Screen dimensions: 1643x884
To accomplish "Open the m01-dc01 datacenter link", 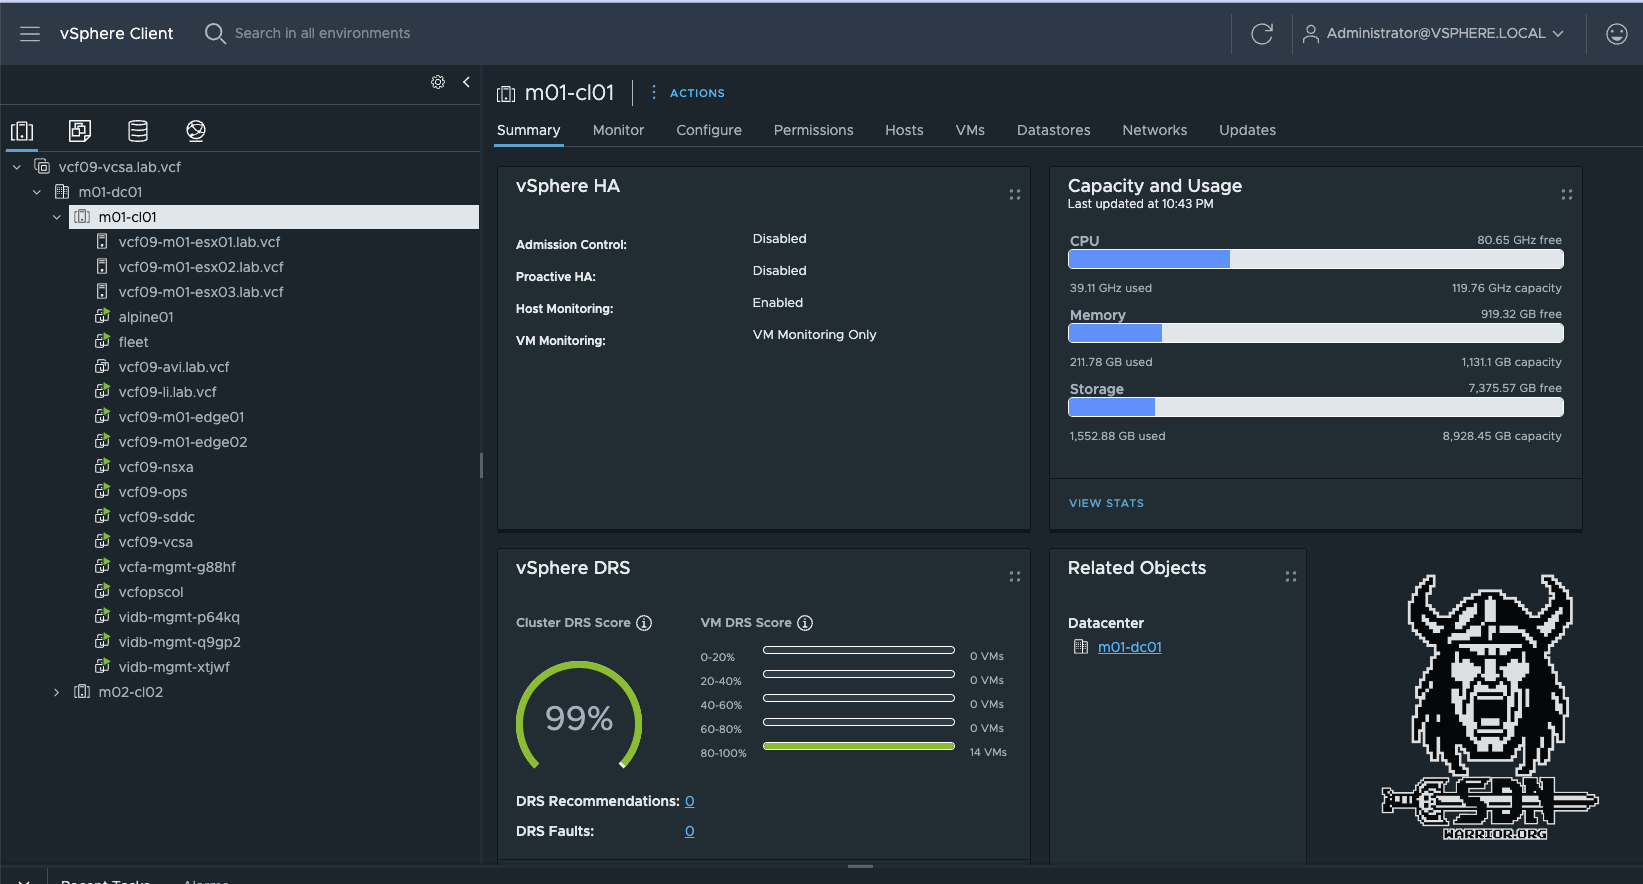I will point(1129,647).
